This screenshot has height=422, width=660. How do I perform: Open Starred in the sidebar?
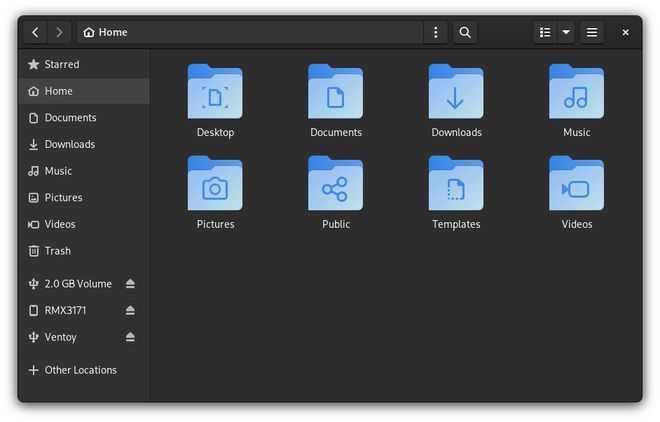84,64
